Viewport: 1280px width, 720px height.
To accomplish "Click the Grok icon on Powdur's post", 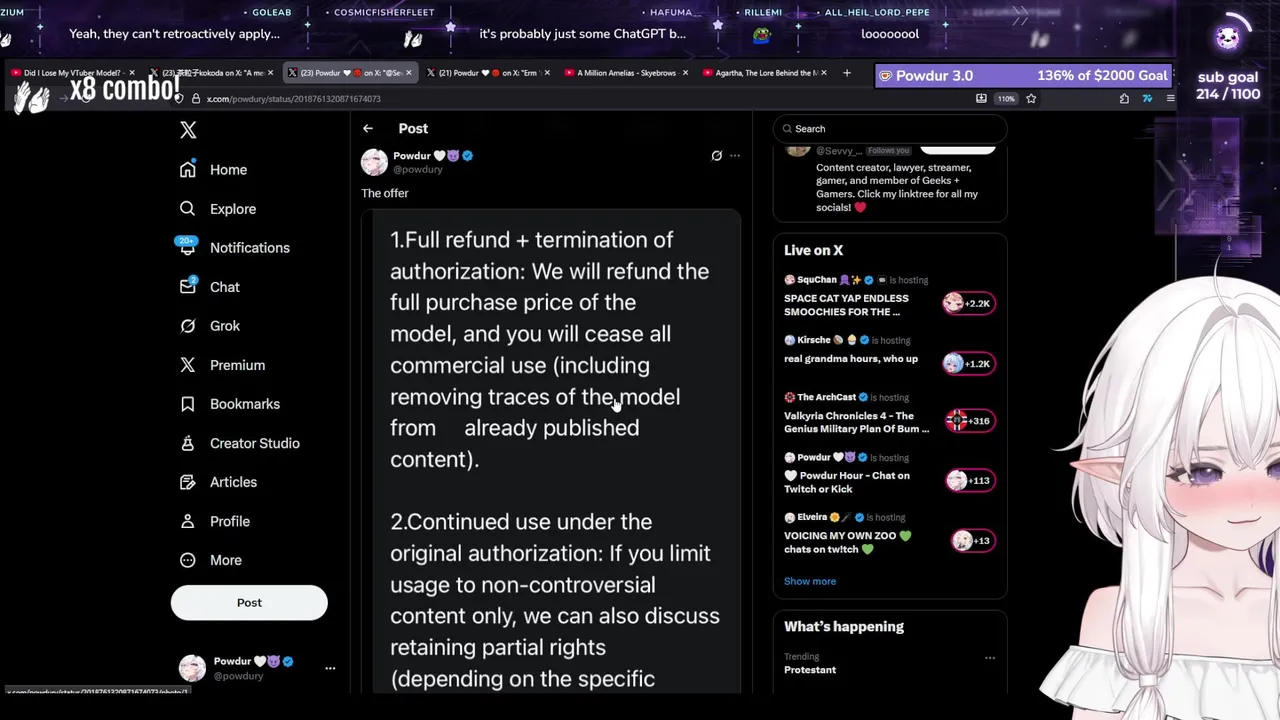I will pyautogui.click(x=716, y=156).
